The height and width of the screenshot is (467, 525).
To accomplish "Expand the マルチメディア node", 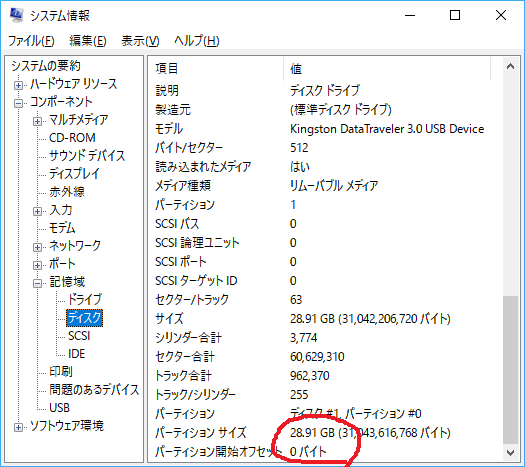I will coord(38,121).
